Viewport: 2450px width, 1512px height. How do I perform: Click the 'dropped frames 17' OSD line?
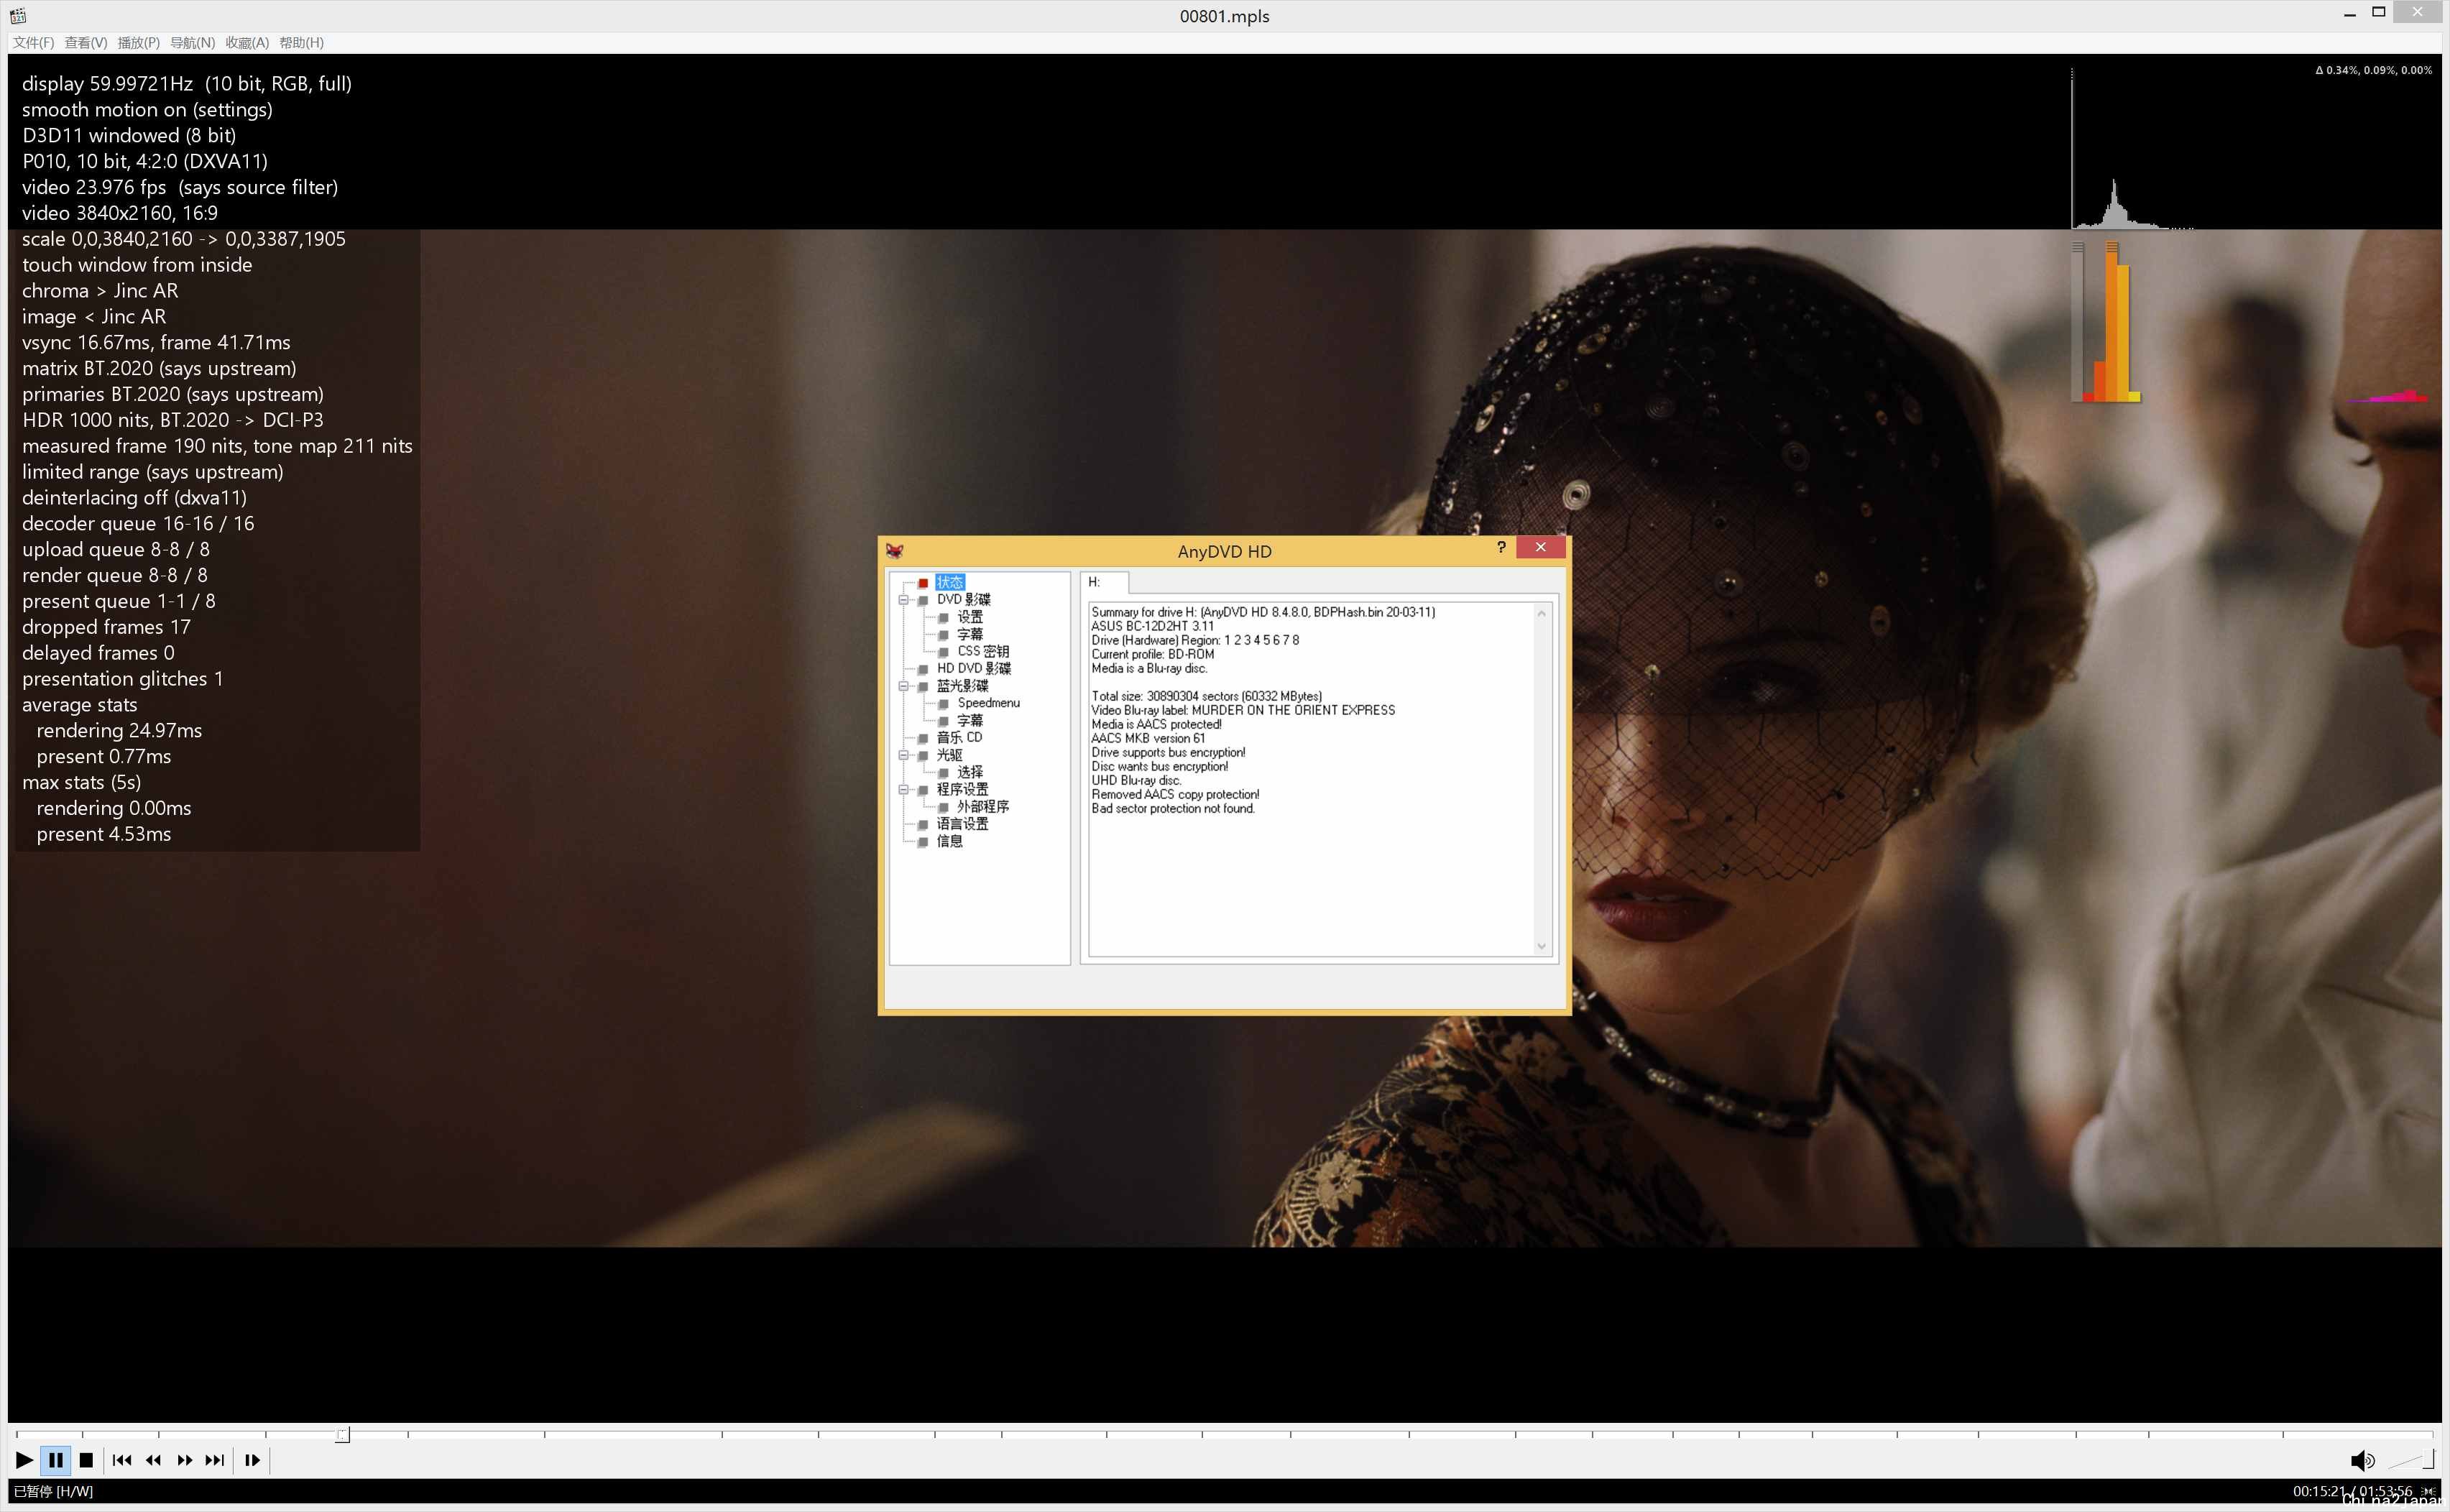click(x=106, y=627)
